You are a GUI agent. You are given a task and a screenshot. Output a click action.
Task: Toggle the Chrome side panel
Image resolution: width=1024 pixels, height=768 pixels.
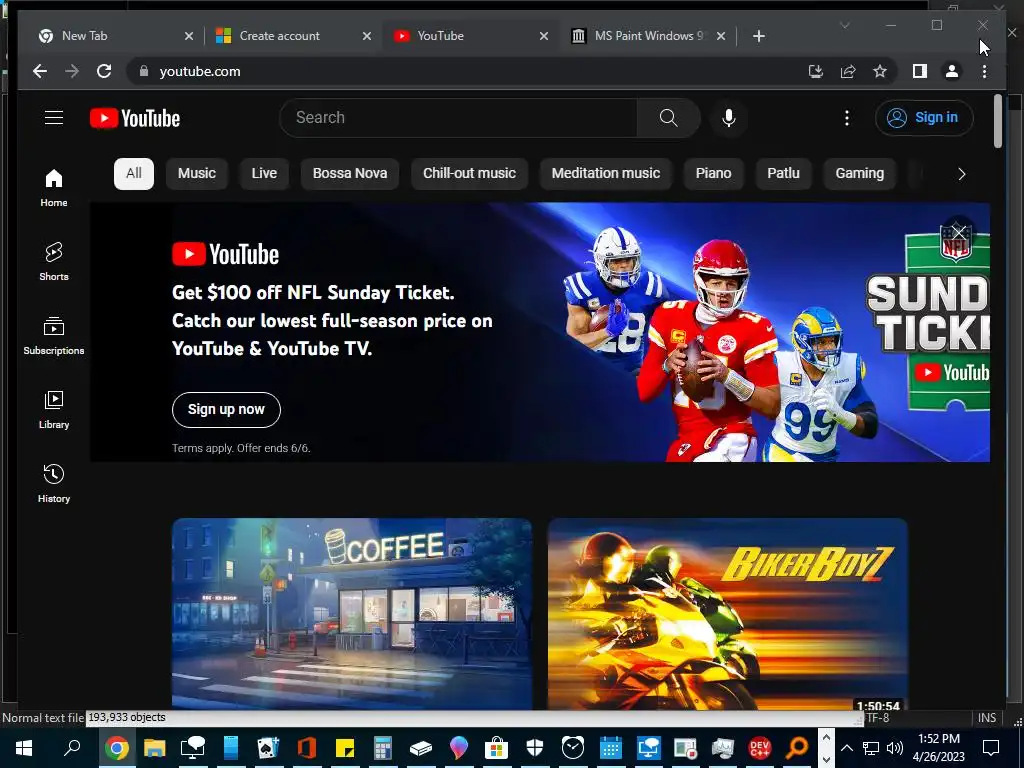tap(920, 71)
